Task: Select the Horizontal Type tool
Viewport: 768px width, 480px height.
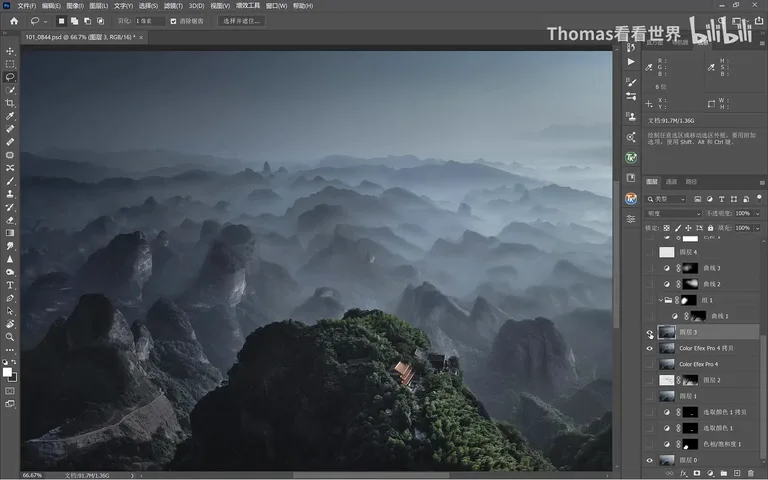Action: (x=10, y=285)
